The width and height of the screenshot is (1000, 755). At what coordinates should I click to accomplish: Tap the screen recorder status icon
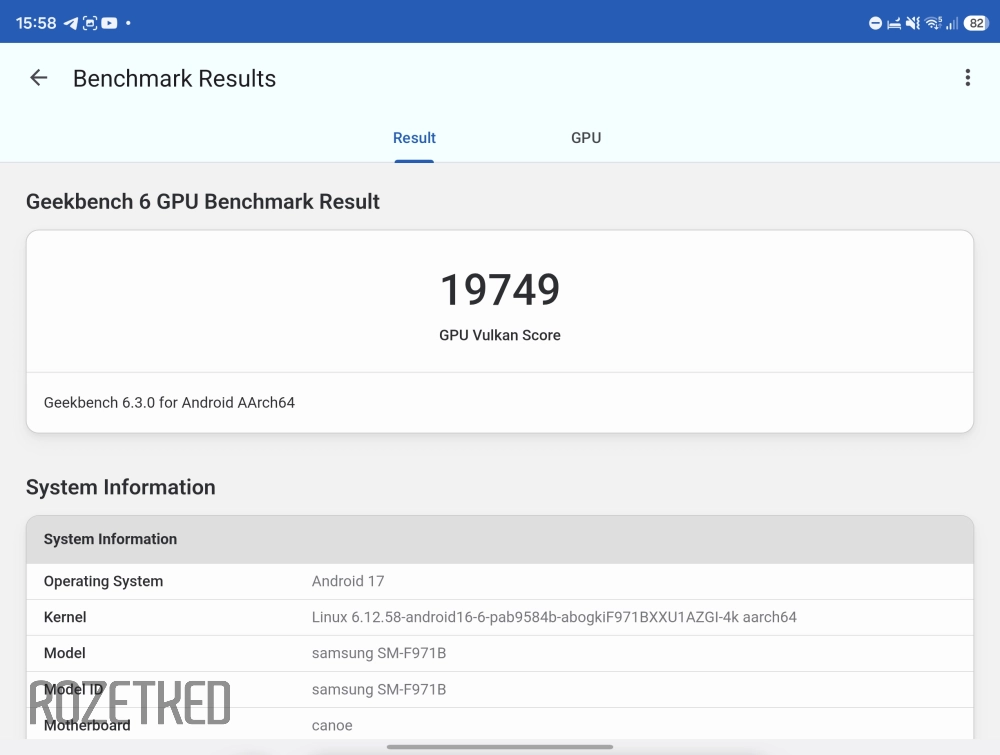90,24
